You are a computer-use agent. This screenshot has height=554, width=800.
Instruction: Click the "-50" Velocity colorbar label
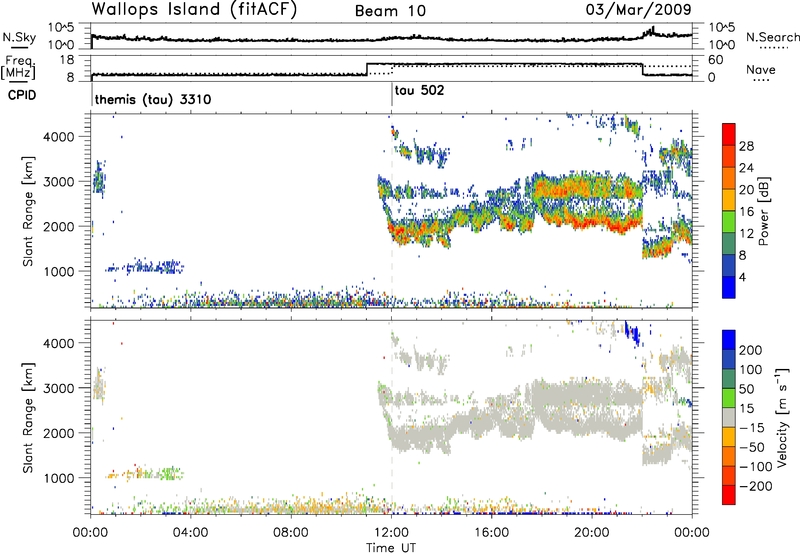pos(752,447)
